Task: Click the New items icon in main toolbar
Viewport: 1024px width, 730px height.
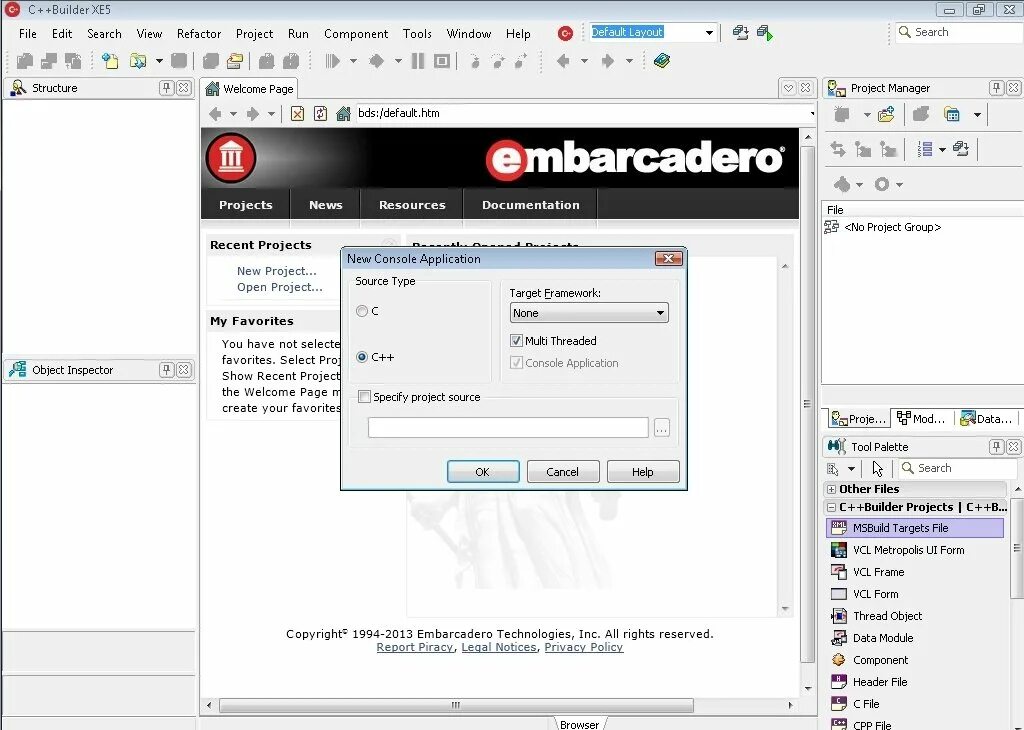Action: point(110,61)
